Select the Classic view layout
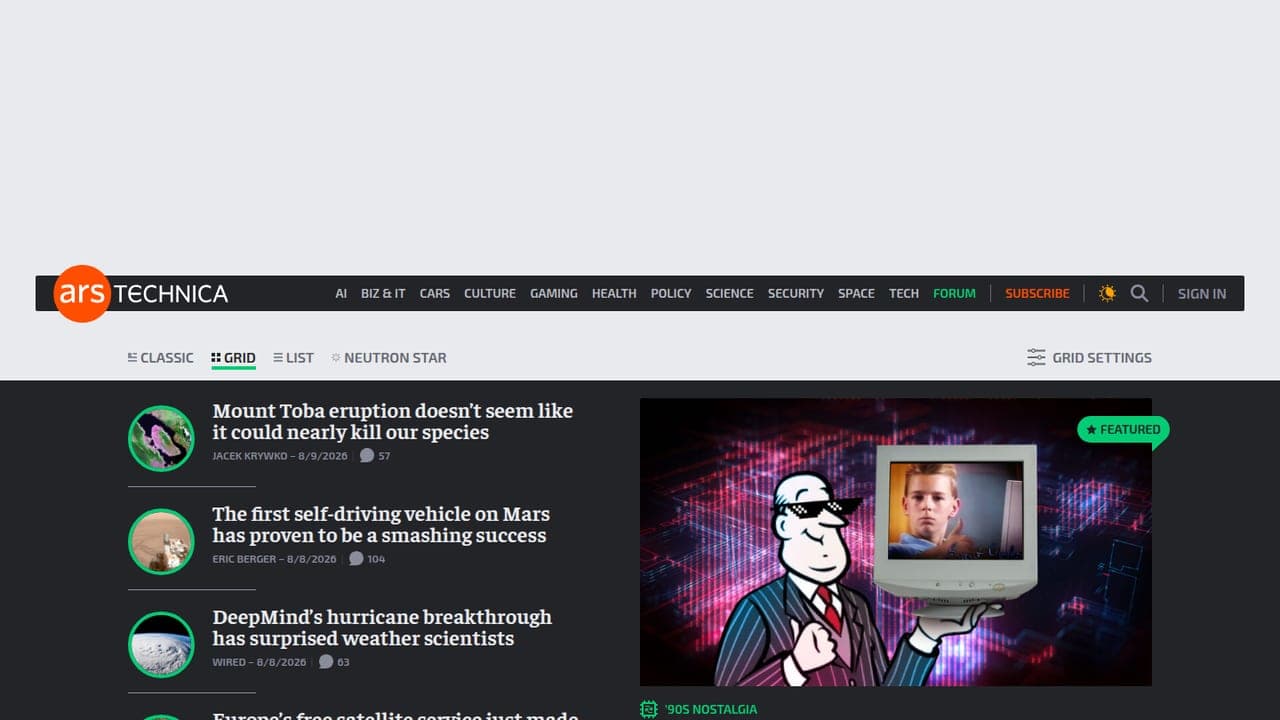This screenshot has height=720, width=1280. tap(161, 357)
